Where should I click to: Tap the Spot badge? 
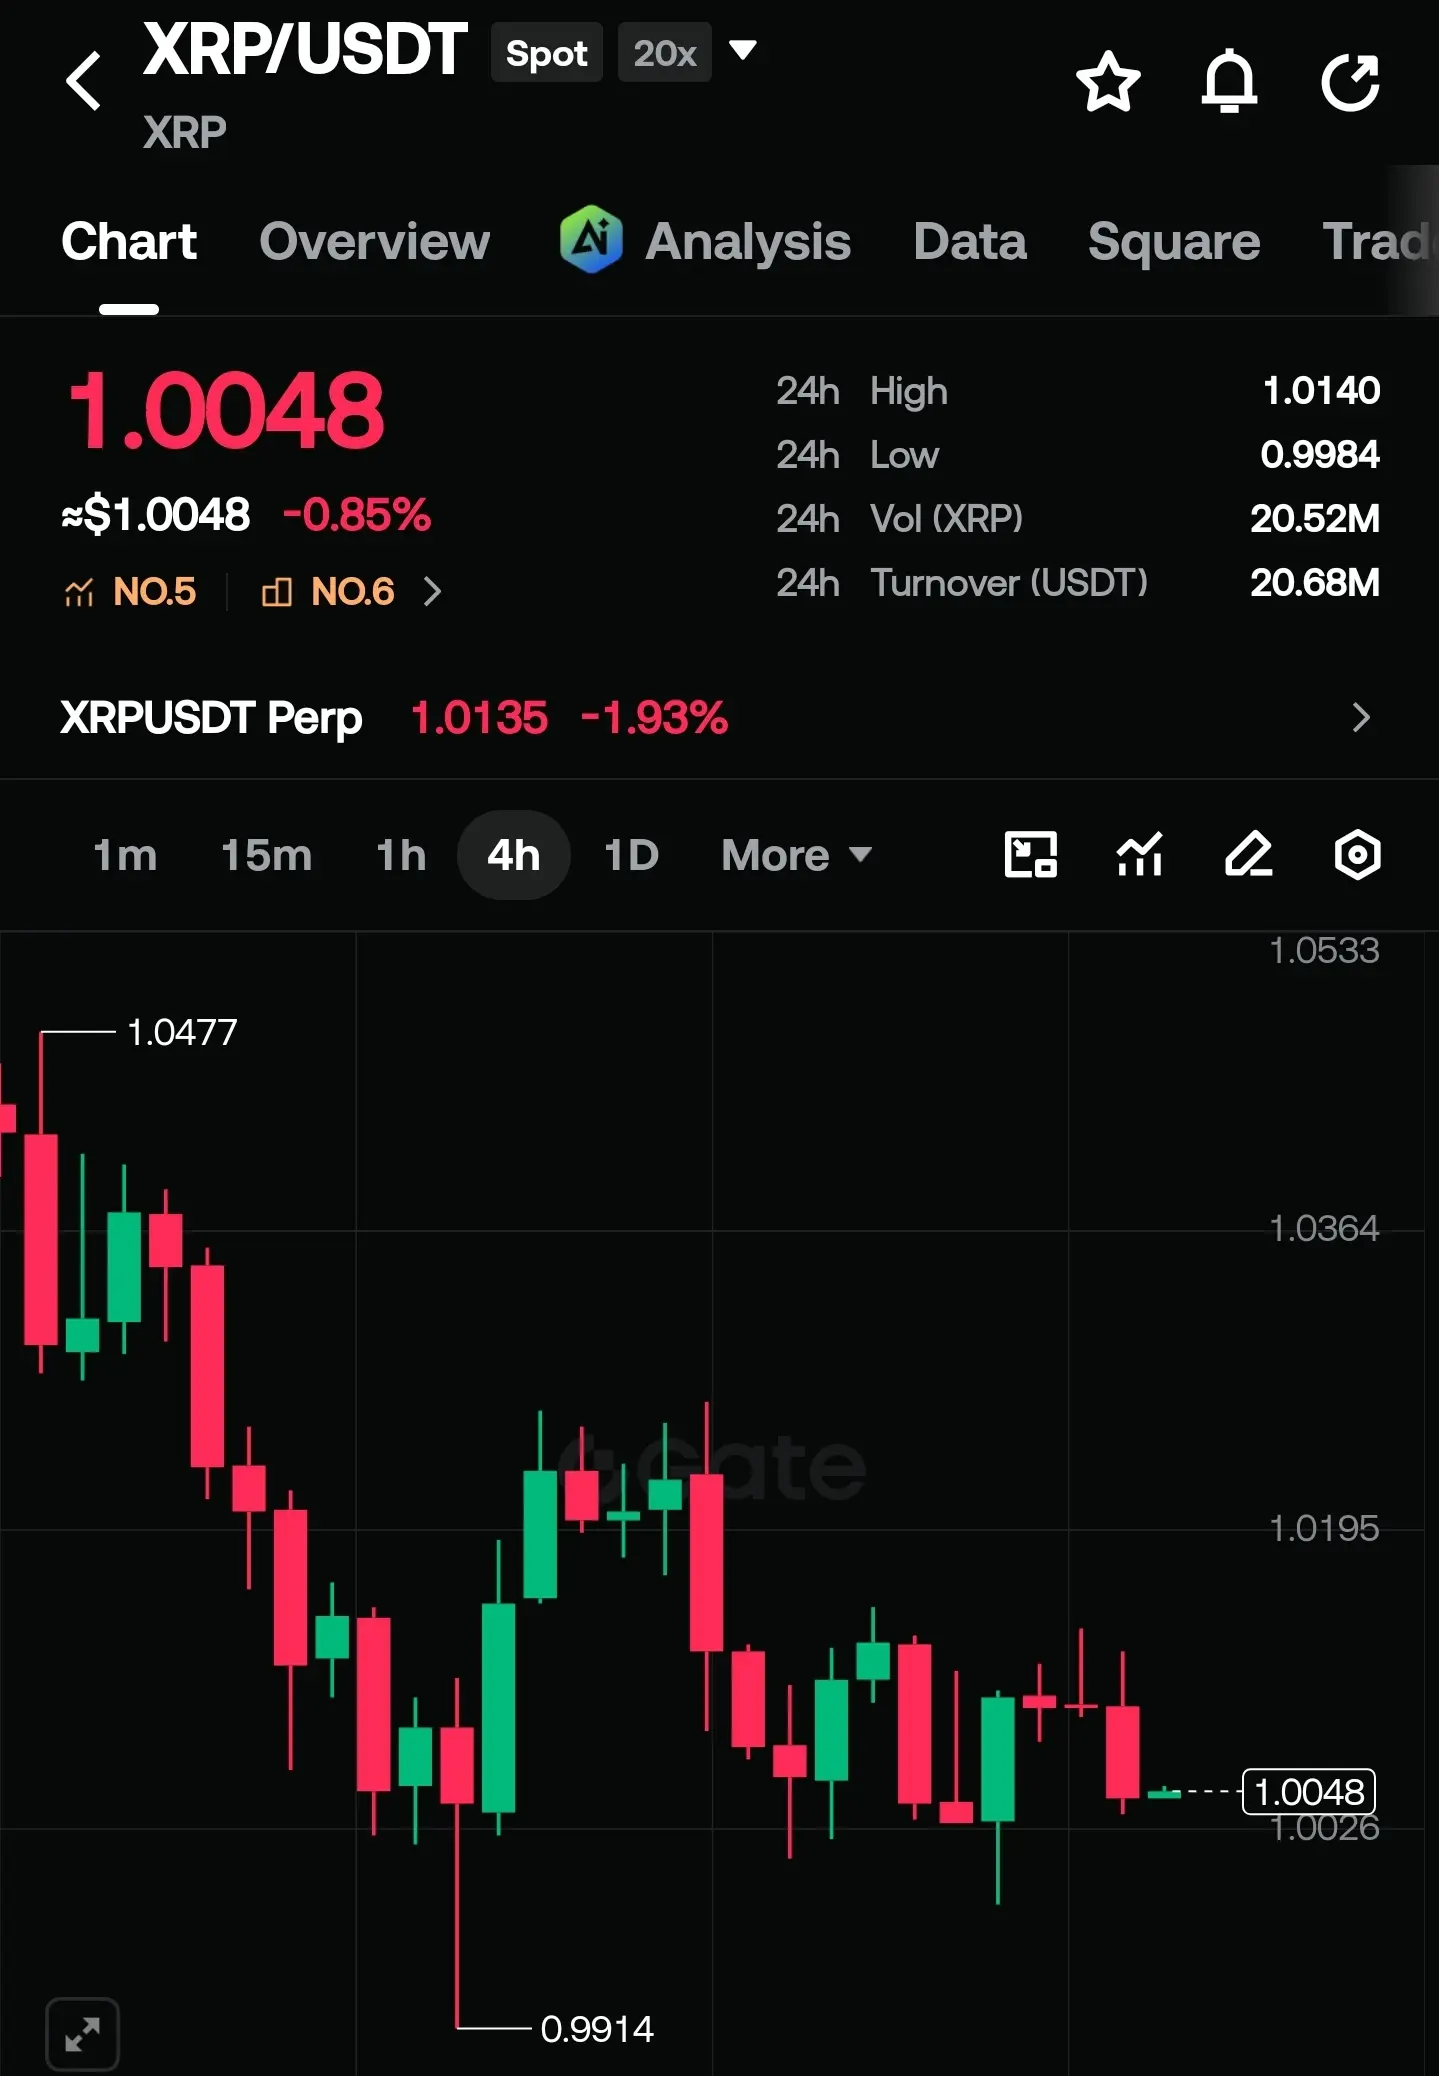547,52
